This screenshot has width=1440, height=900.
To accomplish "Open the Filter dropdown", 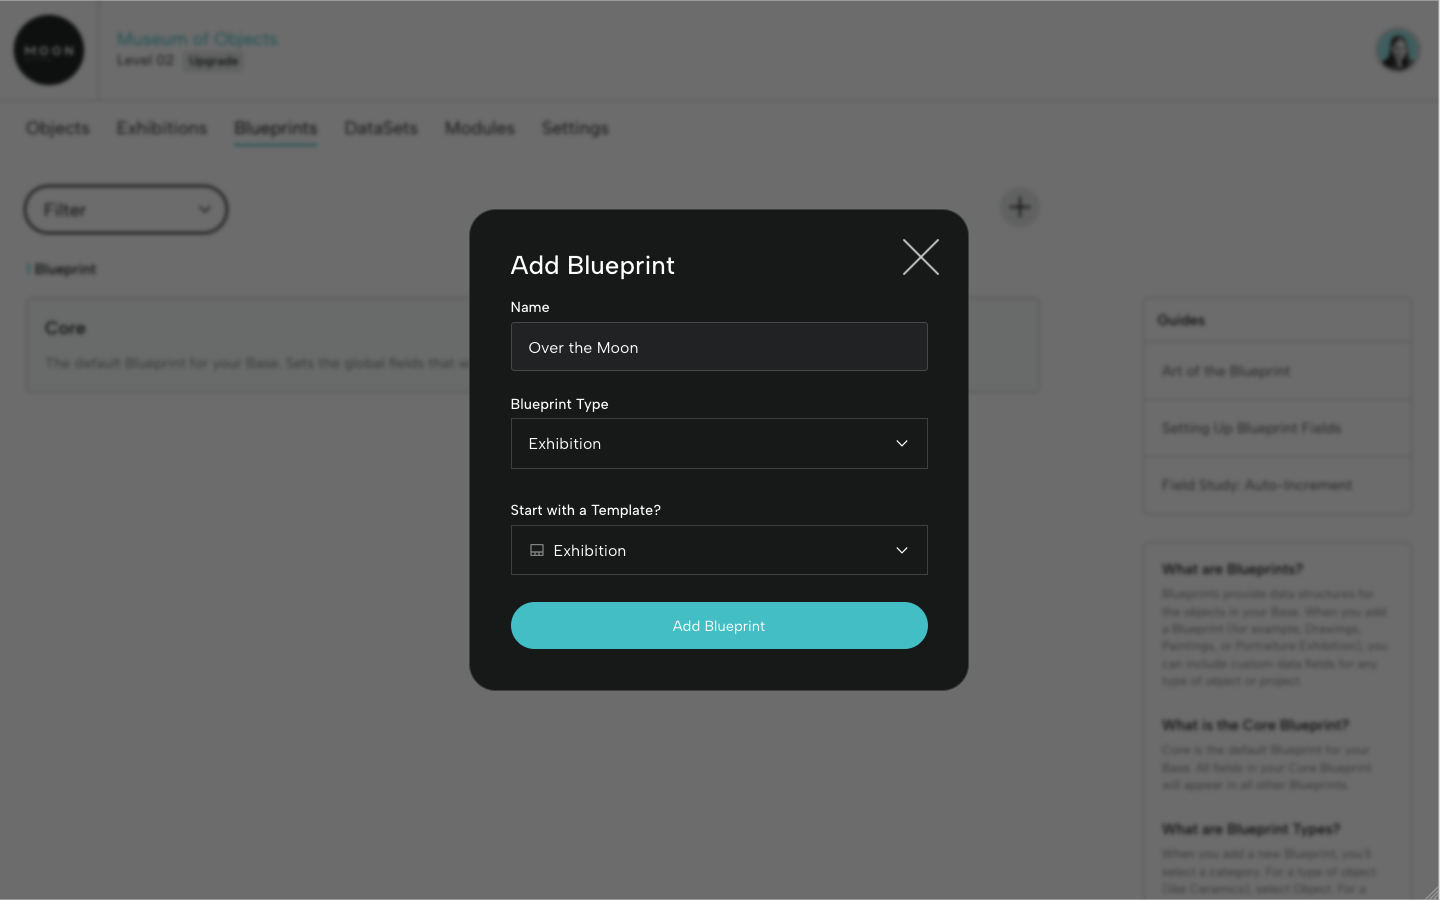I will click(125, 209).
